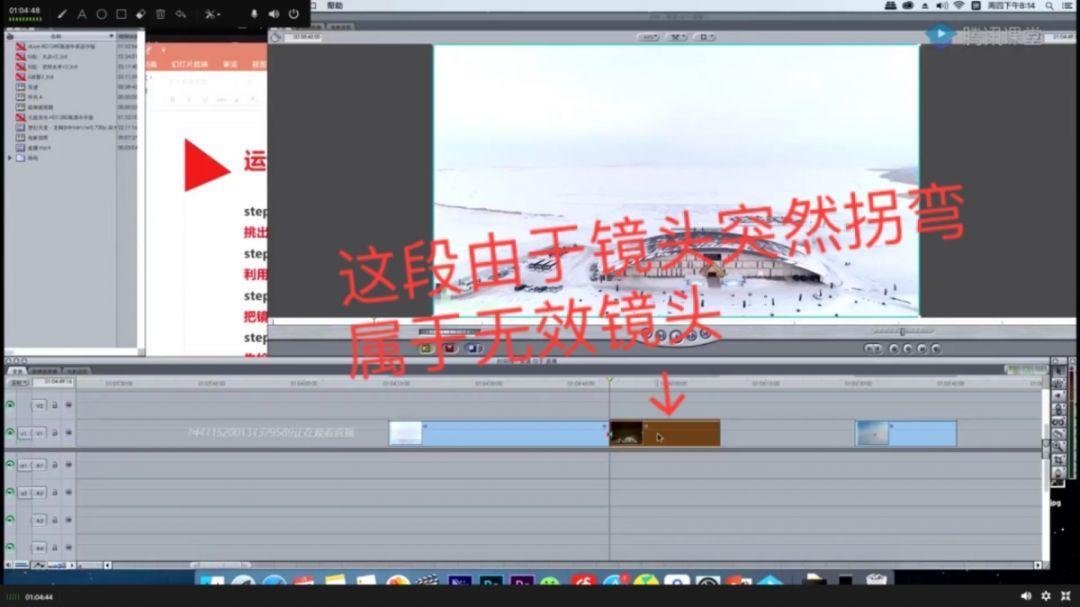Screen dimensions: 1080x607
Task: Select the text annotation tool
Action: click(82, 14)
